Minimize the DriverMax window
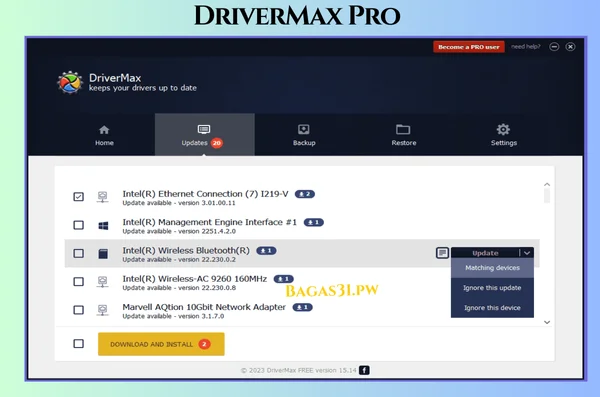This screenshot has width=600, height=397. pos(554,47)
